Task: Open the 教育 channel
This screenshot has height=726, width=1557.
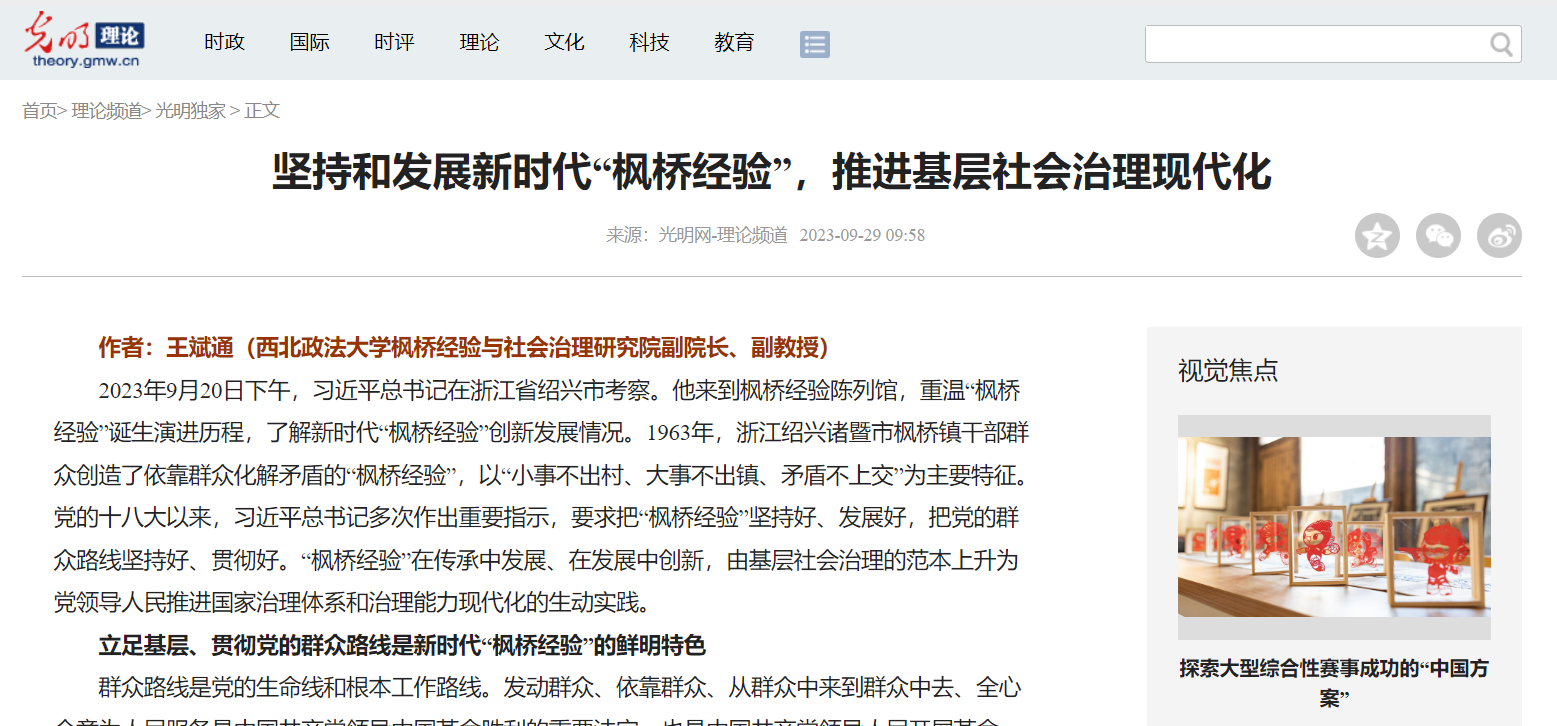Action: [x=734, y=43]
